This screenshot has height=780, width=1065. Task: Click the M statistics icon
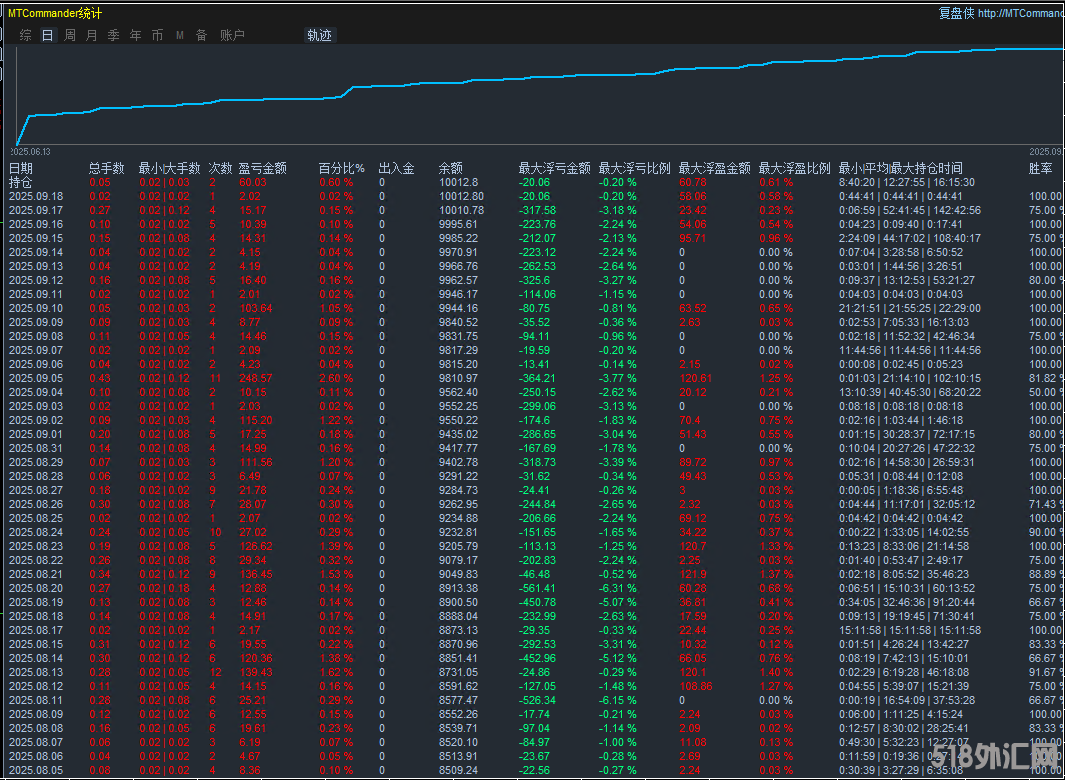[179, 34]
